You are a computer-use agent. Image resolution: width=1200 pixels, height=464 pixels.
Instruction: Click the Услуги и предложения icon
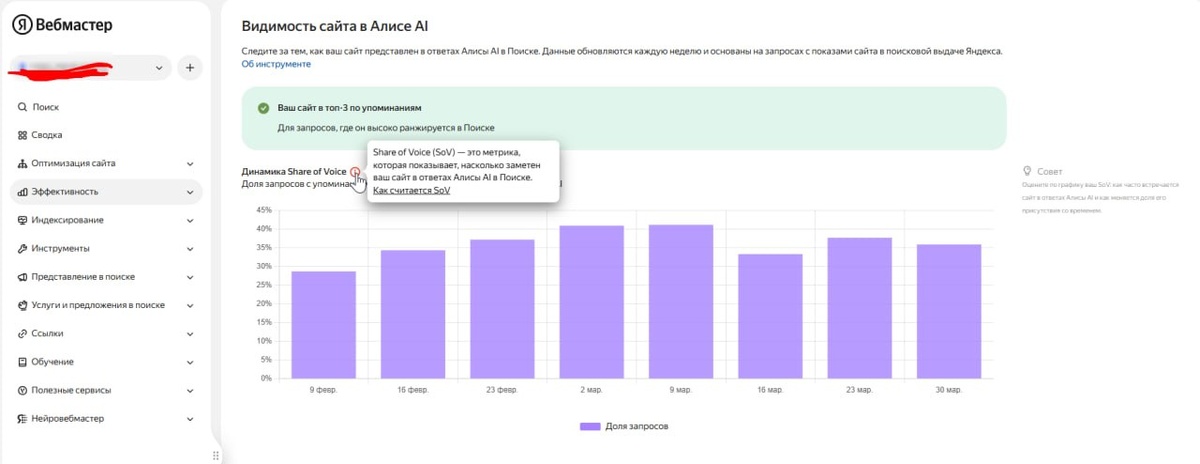(22, 305)
